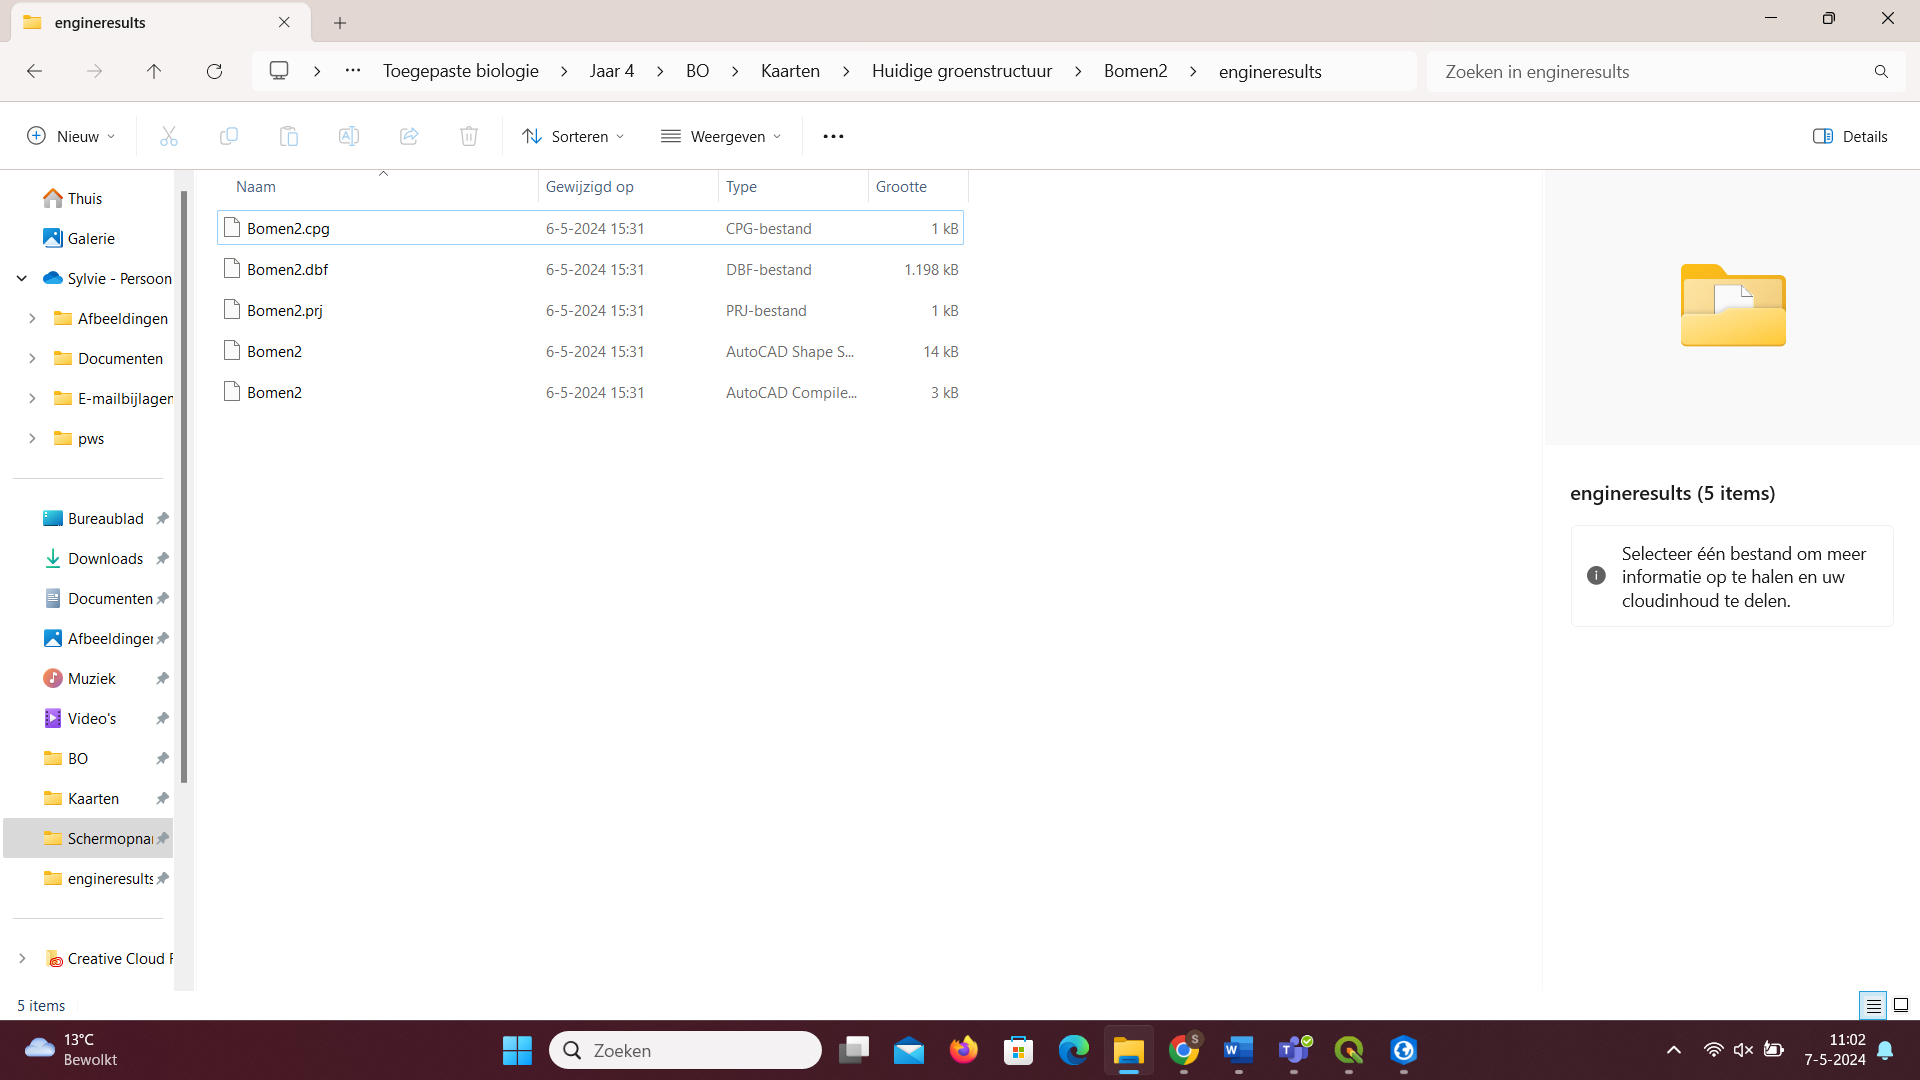The image size is (1920, 1080).
Task: Click the Copy icon in toolbar
Action: (228, 136)
